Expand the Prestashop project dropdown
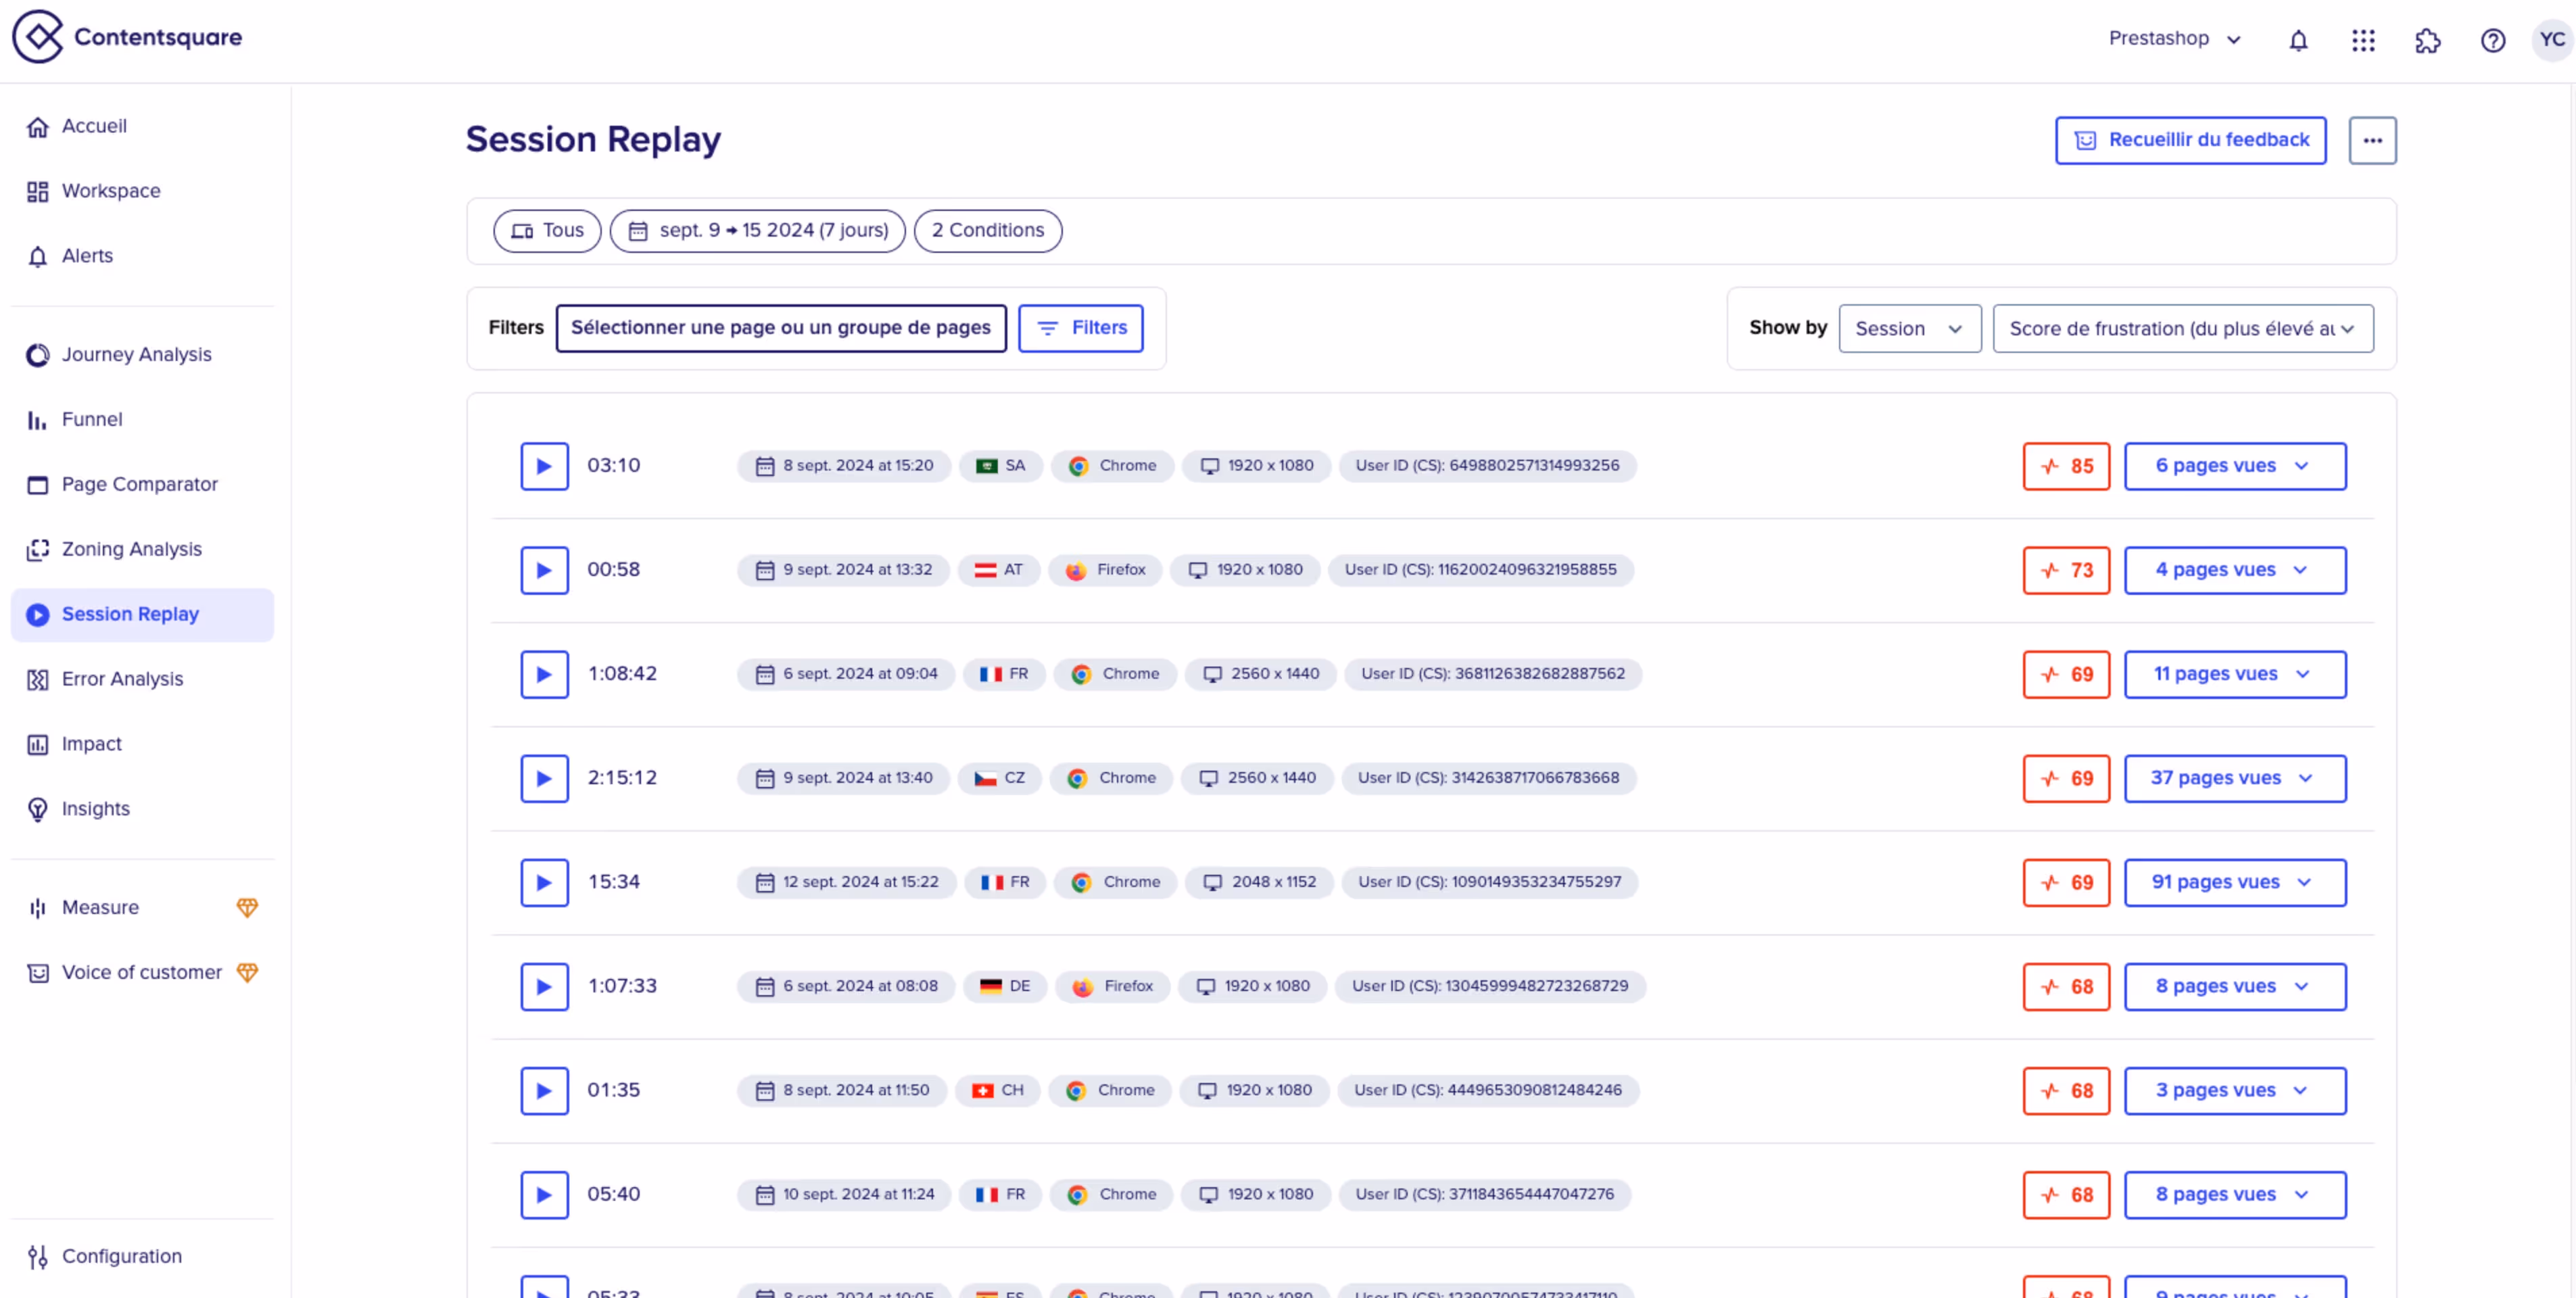 tap(2174, 39)
